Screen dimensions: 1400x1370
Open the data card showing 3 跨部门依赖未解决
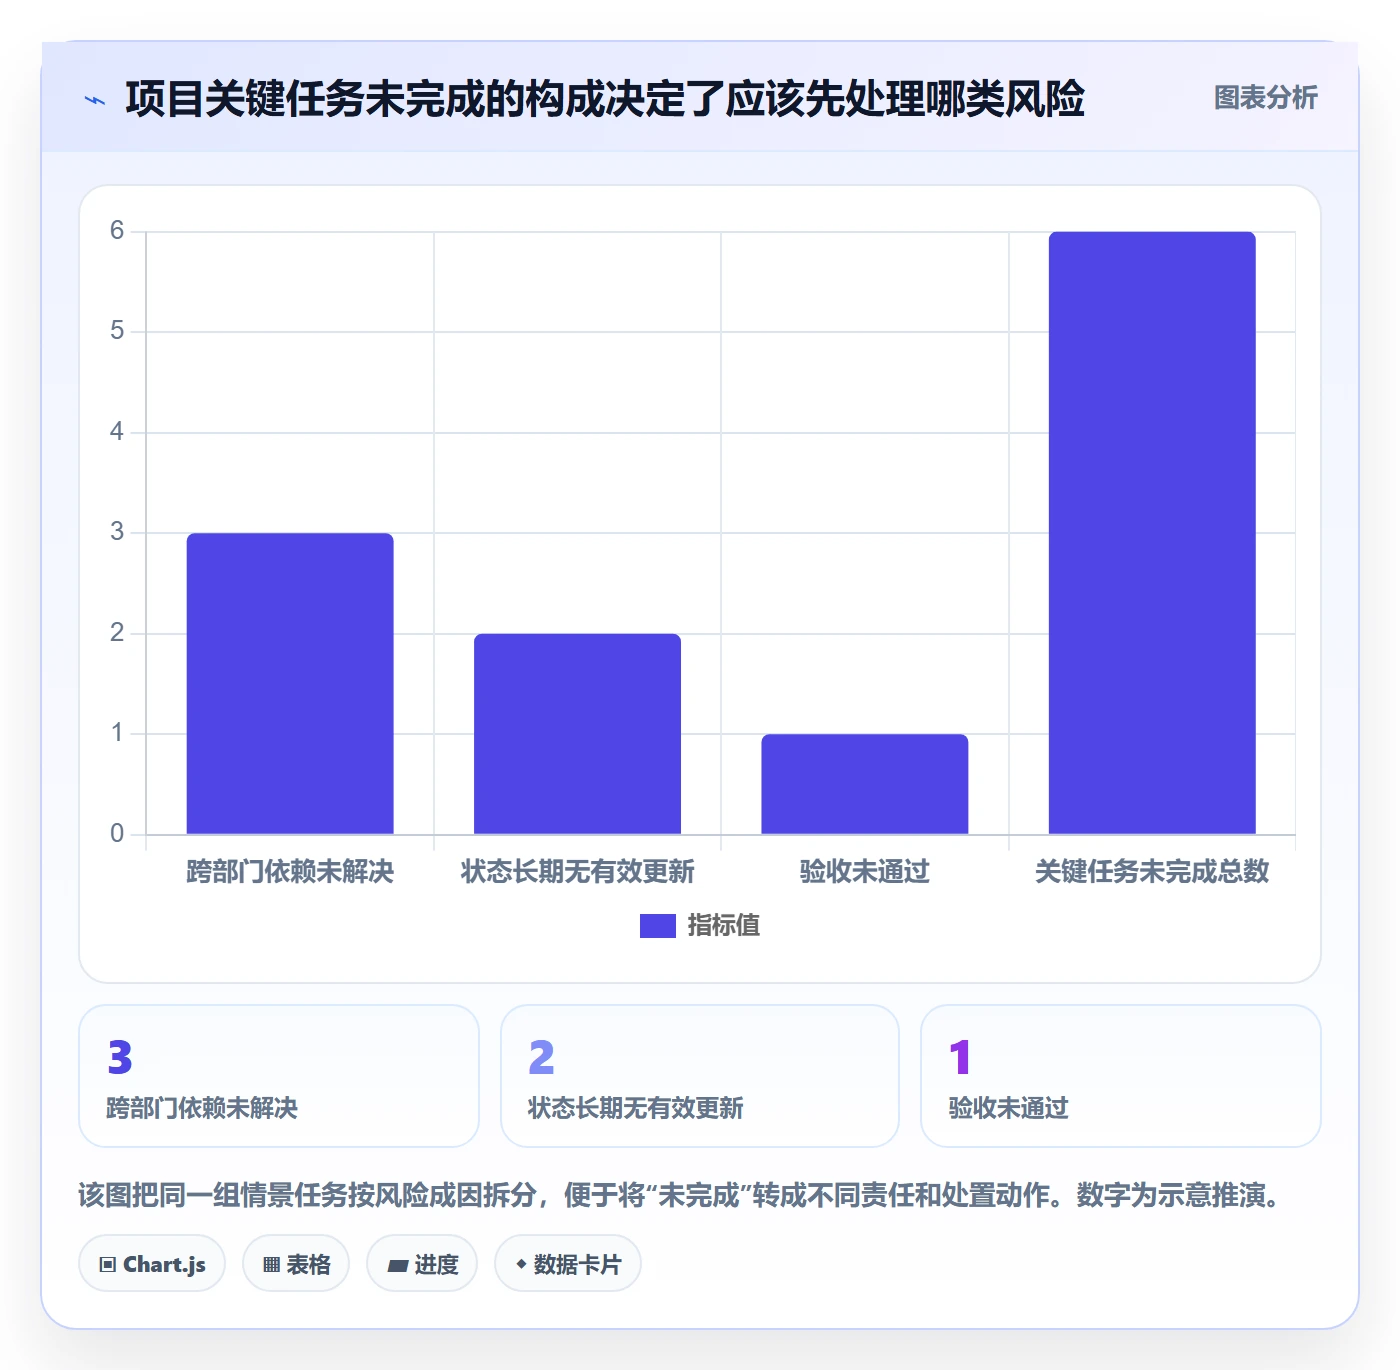279,1076
